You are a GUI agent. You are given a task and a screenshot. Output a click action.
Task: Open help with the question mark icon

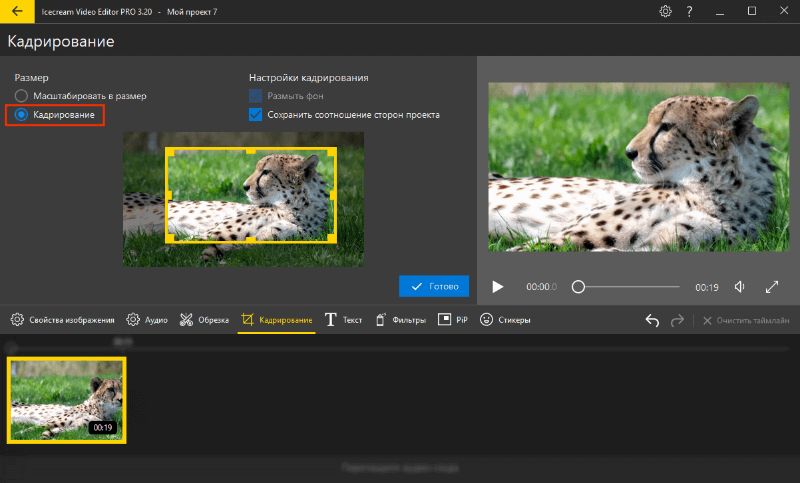click(689, 12)
